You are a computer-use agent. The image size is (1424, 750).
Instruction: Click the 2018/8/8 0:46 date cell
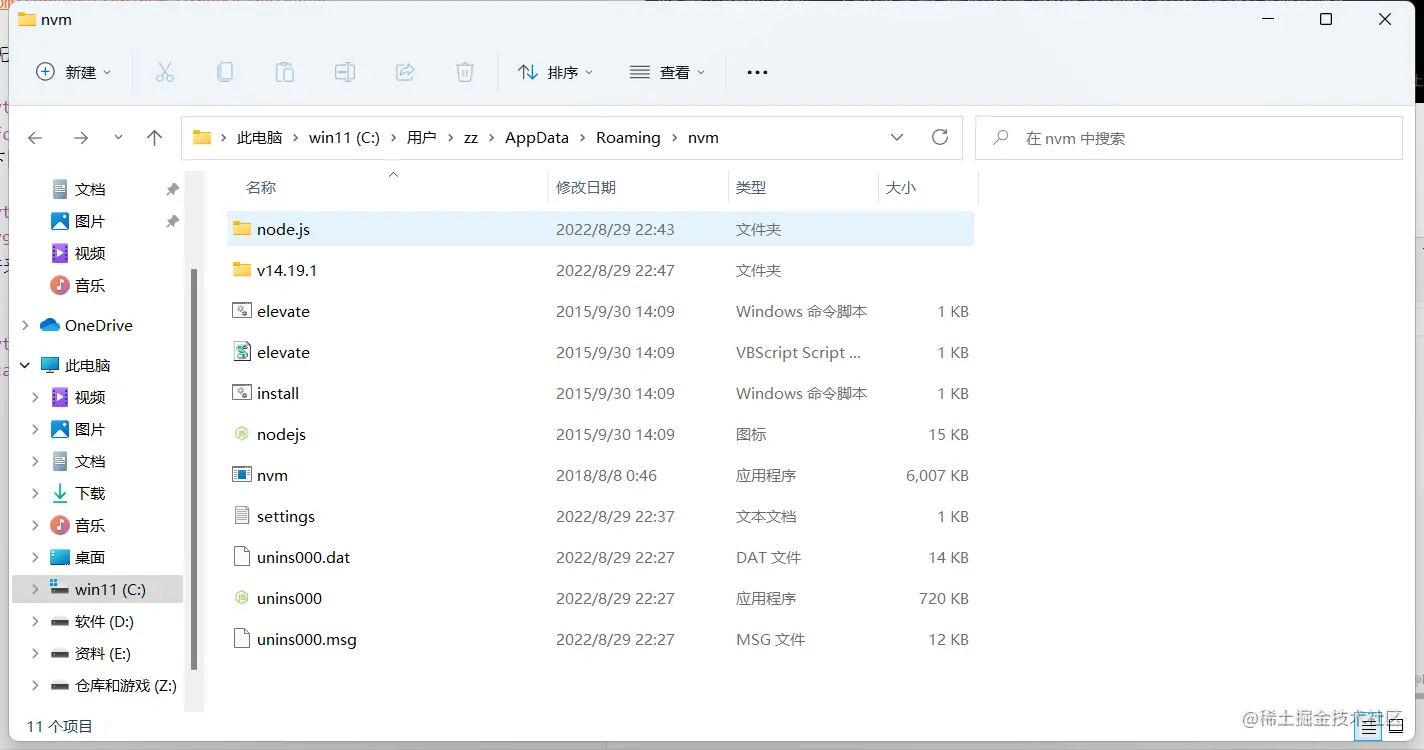(607, 475)
